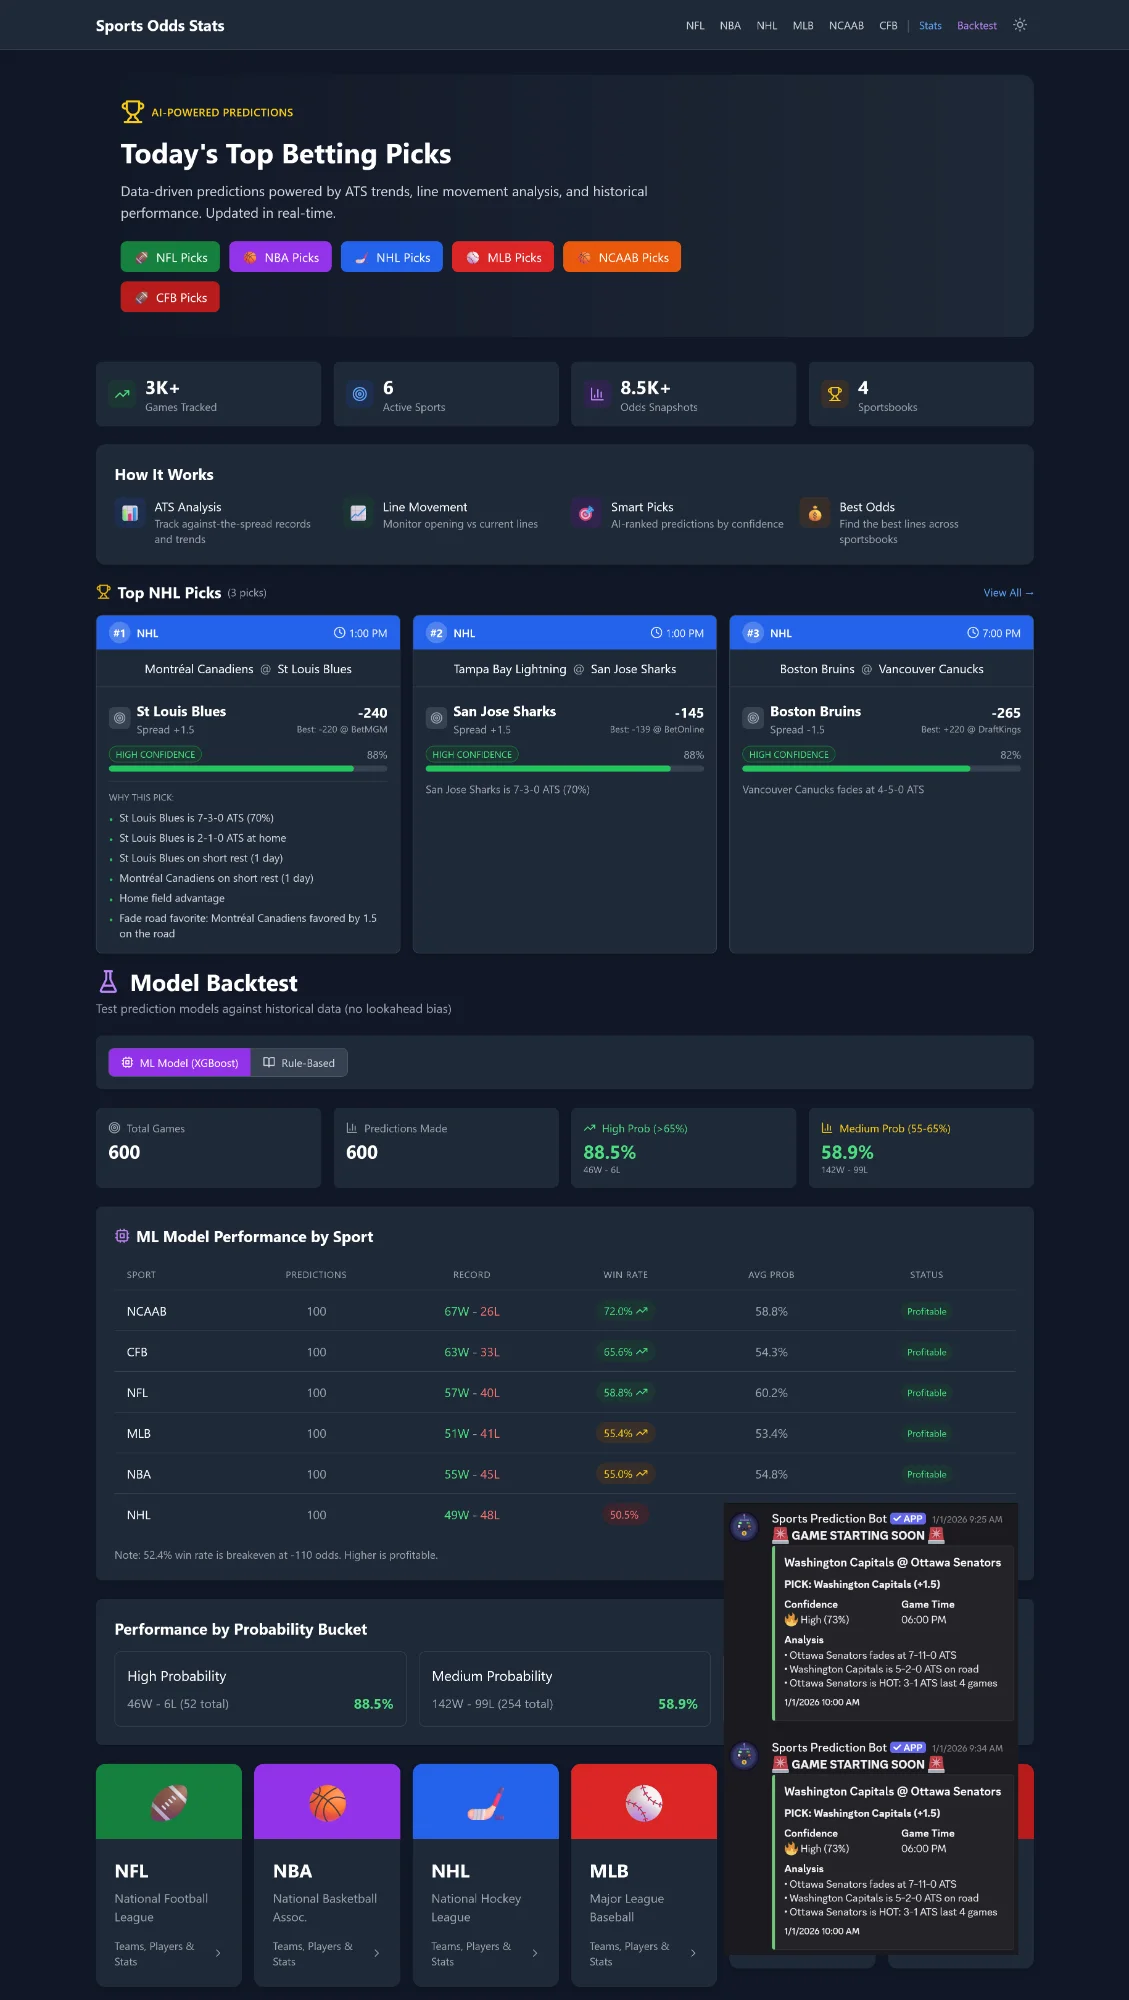The width and height of the screenshot is (1129, 2000).
Task: Click the target icon beside St Louis Blues pick
Action: tap(120, 718)
